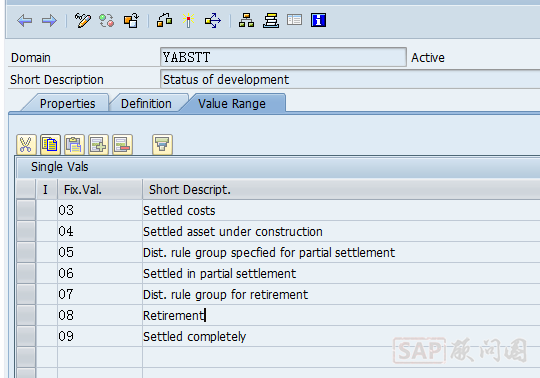Screen dimensions: 540x378
Task: Switch to the Definition tab
Action: [x=146, y=104]
